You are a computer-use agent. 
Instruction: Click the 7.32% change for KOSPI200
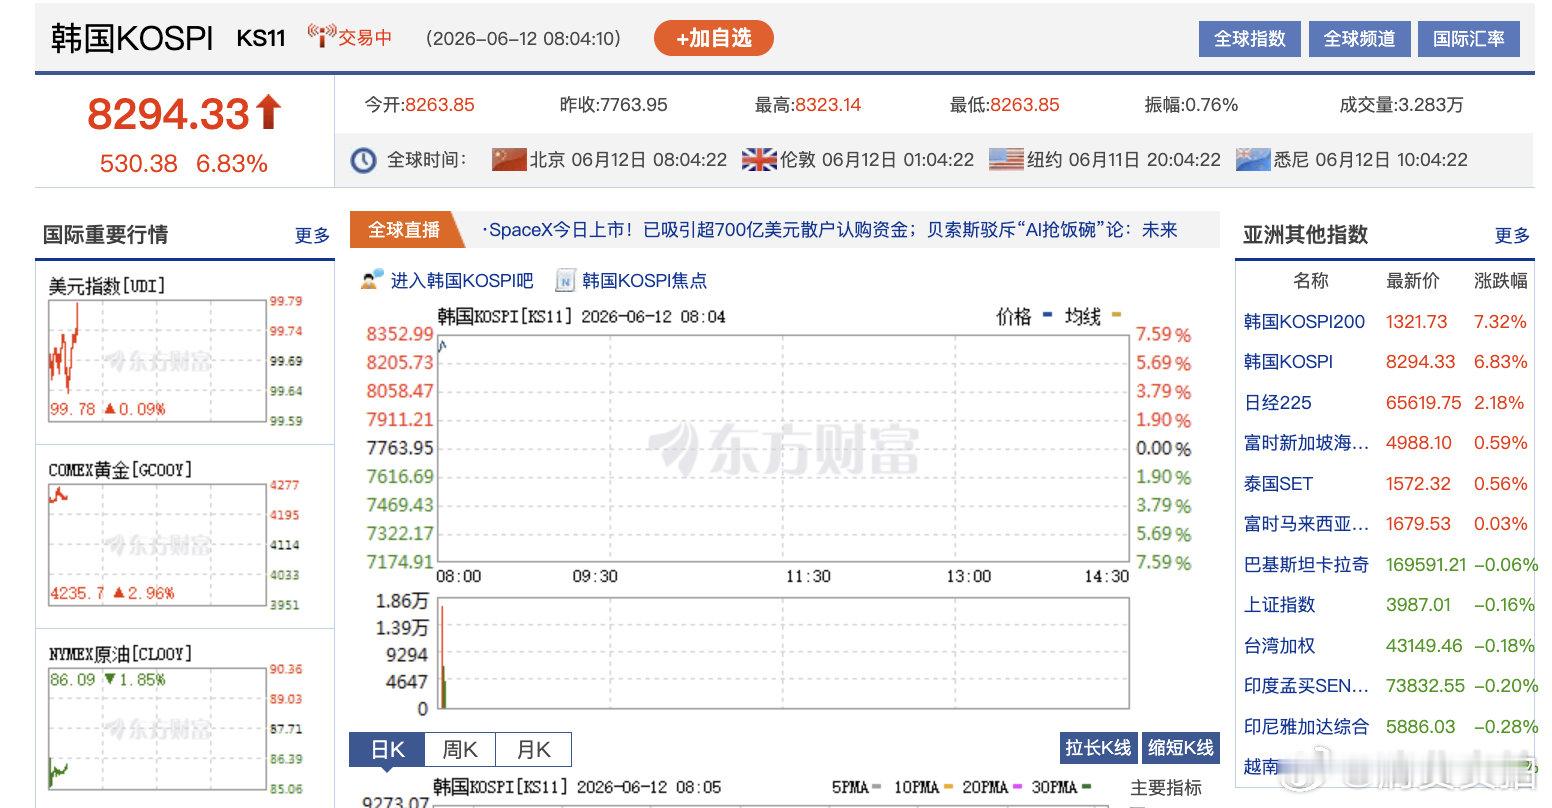point(1500,322)
